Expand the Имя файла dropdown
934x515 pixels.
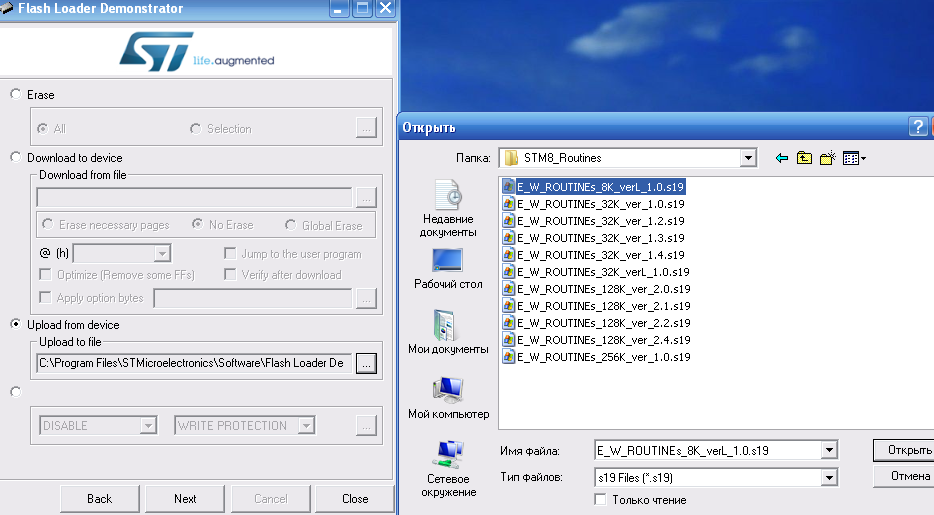click(x=828, y=451)
